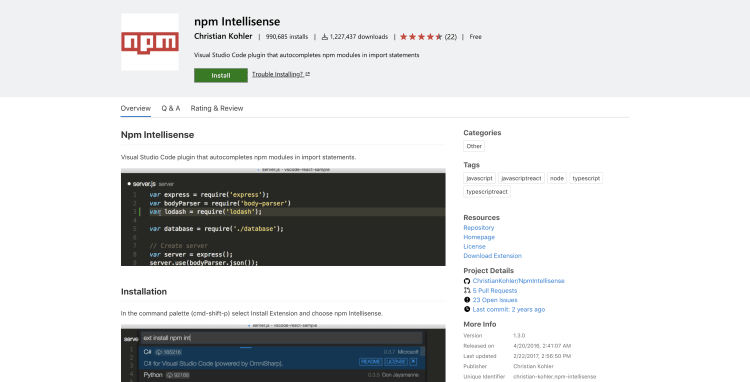Image resolution: width=750 pixels, height=382 pixels.
Task: Select the javascript tag
Action: pos(479,178)
